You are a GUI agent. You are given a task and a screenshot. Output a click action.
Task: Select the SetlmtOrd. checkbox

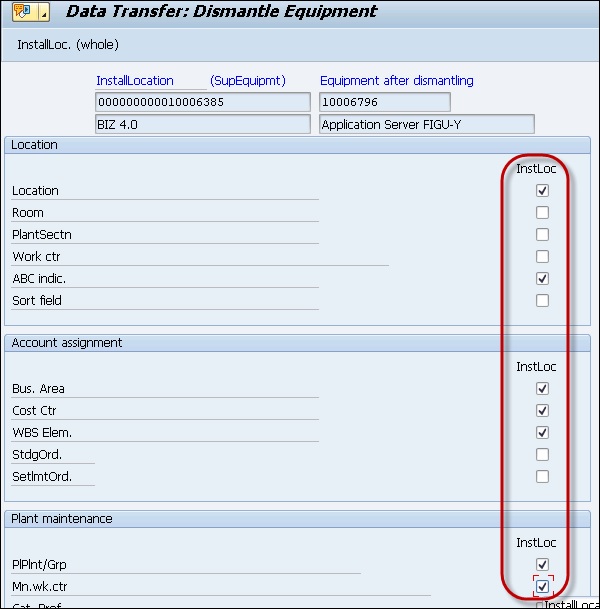(x=542, y=477)
